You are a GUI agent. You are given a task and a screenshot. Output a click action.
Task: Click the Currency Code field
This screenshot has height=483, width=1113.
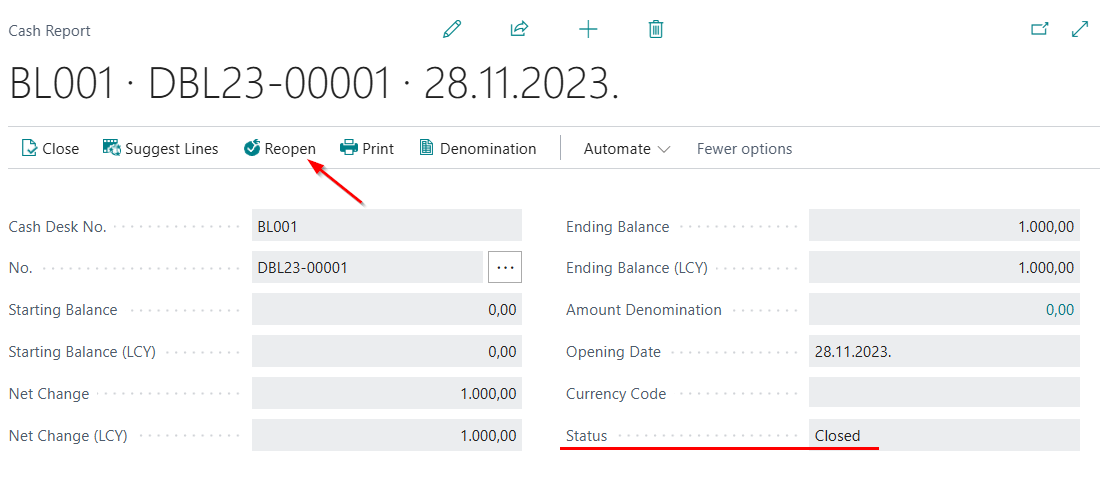(944, 393)
